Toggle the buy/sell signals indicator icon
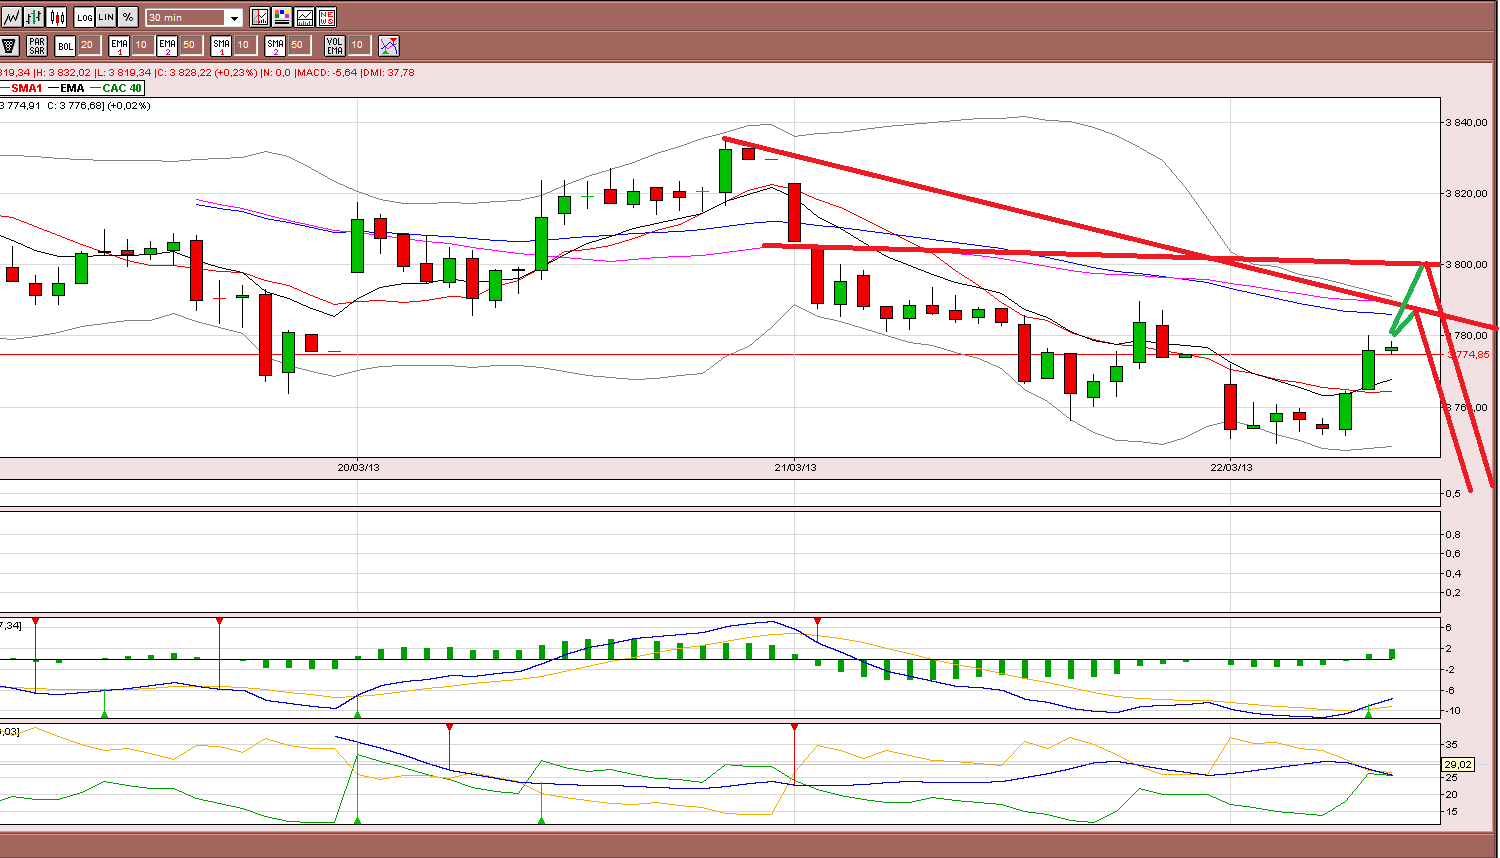The image size is (1500, 858). 388,45
